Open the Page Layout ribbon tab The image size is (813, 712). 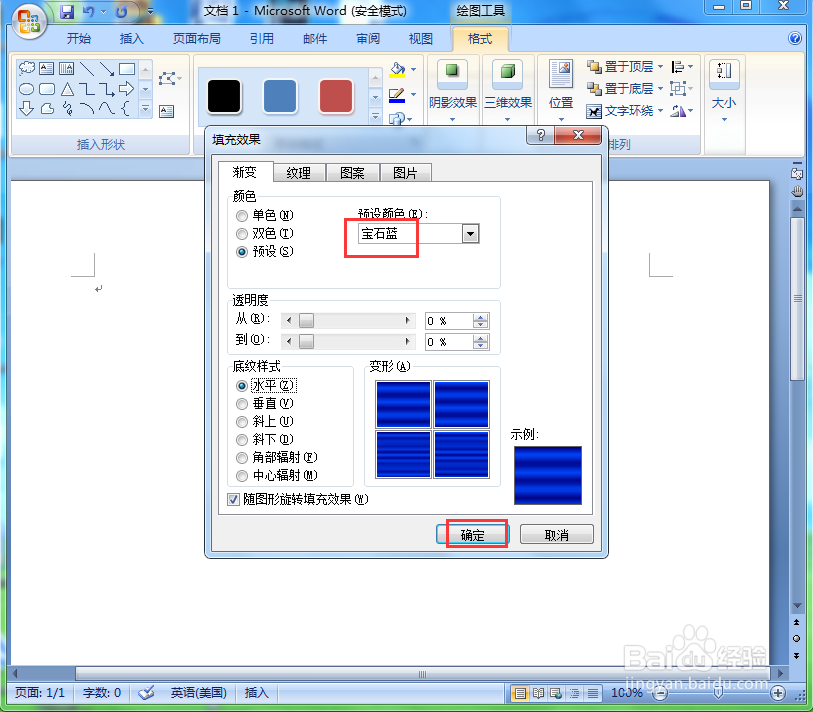[x=197, y=38]
